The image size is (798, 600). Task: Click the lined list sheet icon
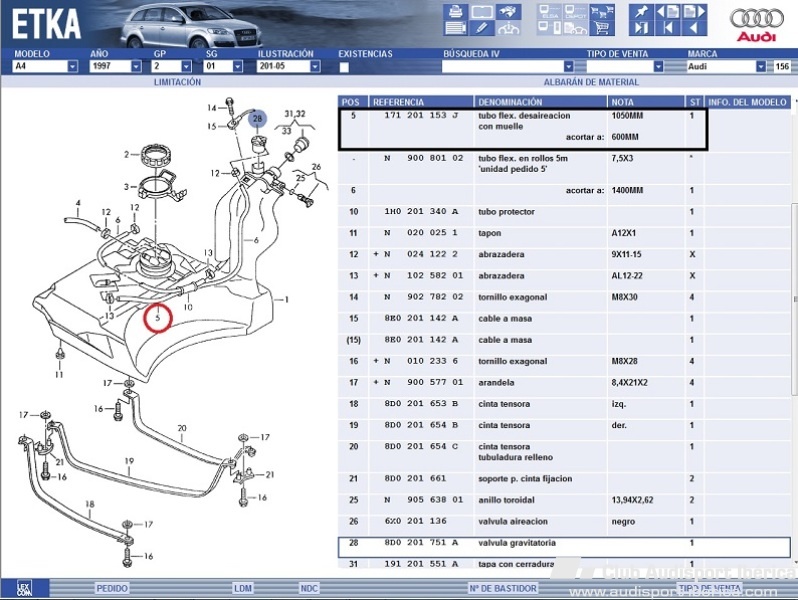pos(455,28)
